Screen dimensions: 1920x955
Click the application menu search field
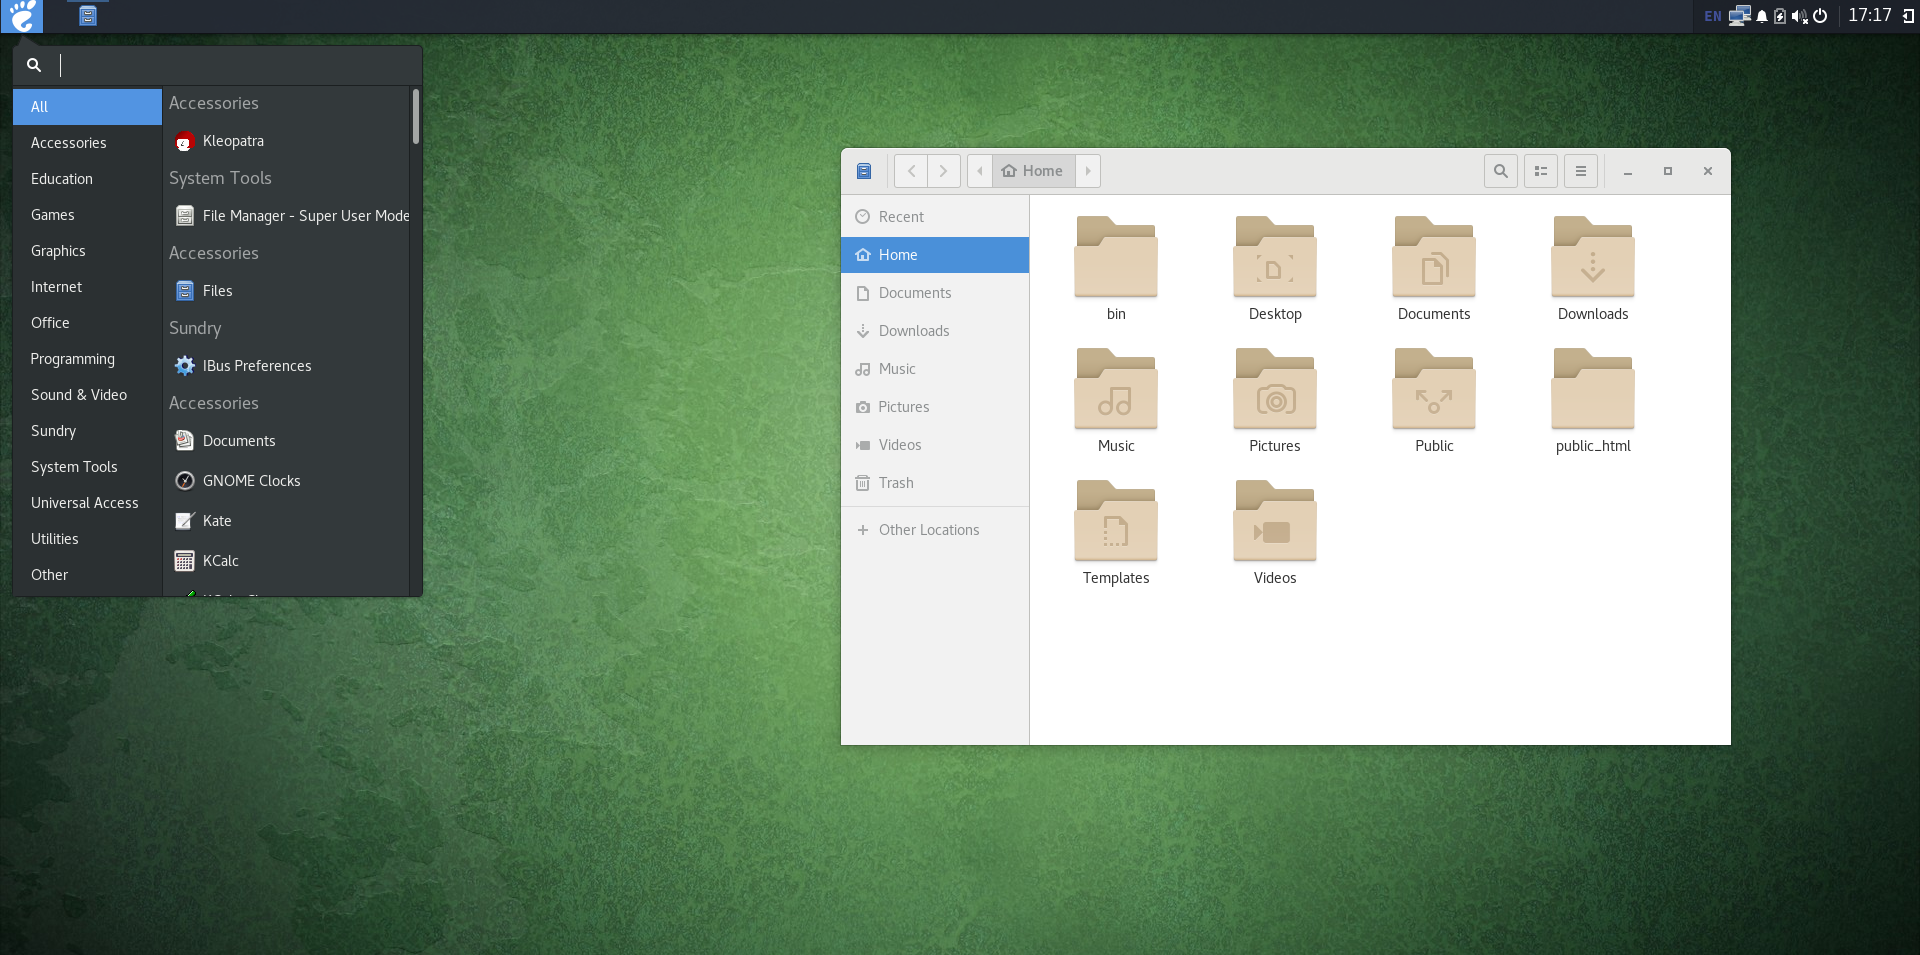(230, 65)
